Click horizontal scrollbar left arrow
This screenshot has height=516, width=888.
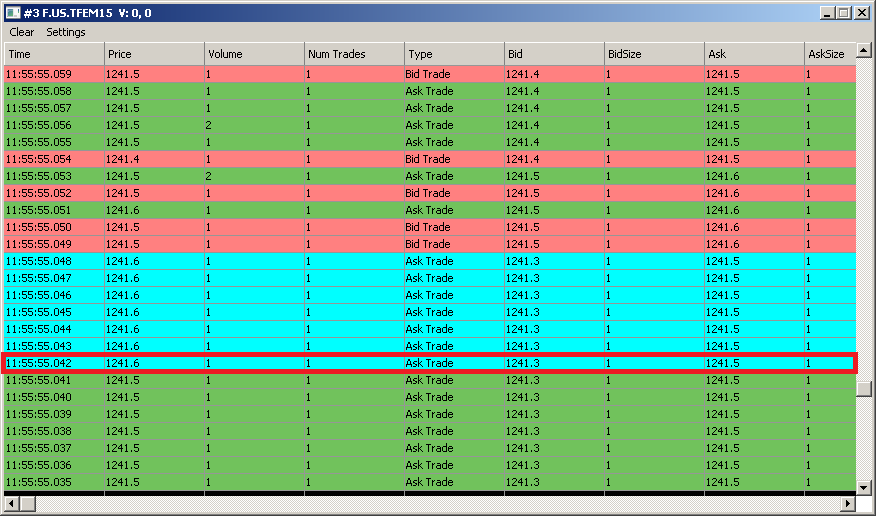click(12, 503)
